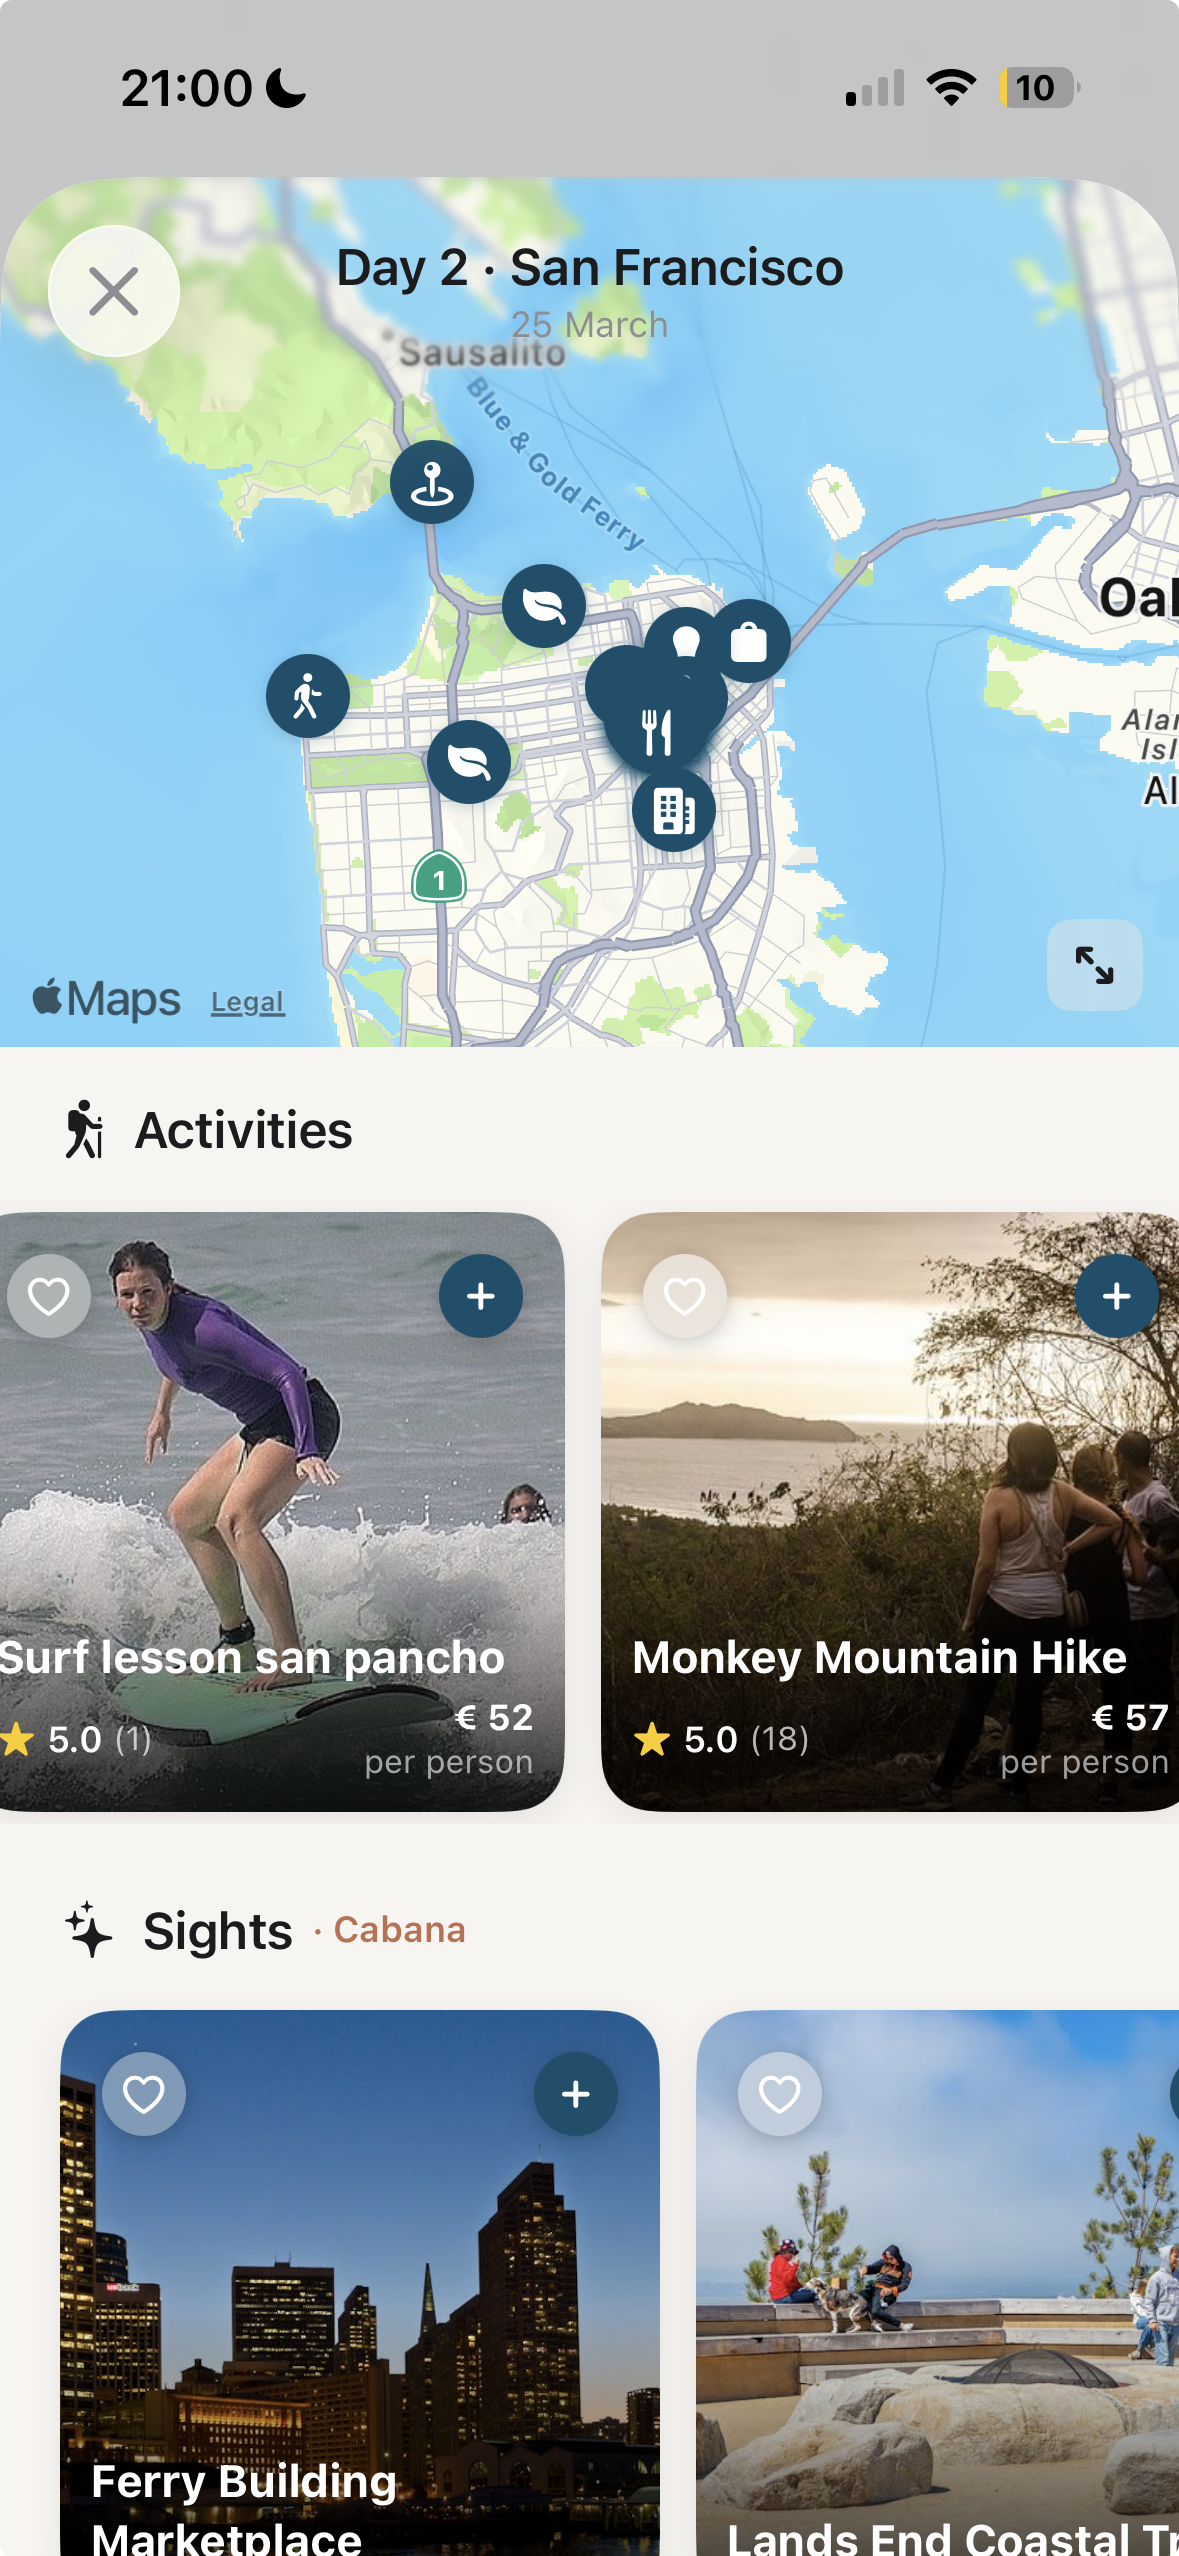The width and height of the screenshot is (1179, 2556).
Task: Select the hiking person map pin
Action: pos(308,696)
